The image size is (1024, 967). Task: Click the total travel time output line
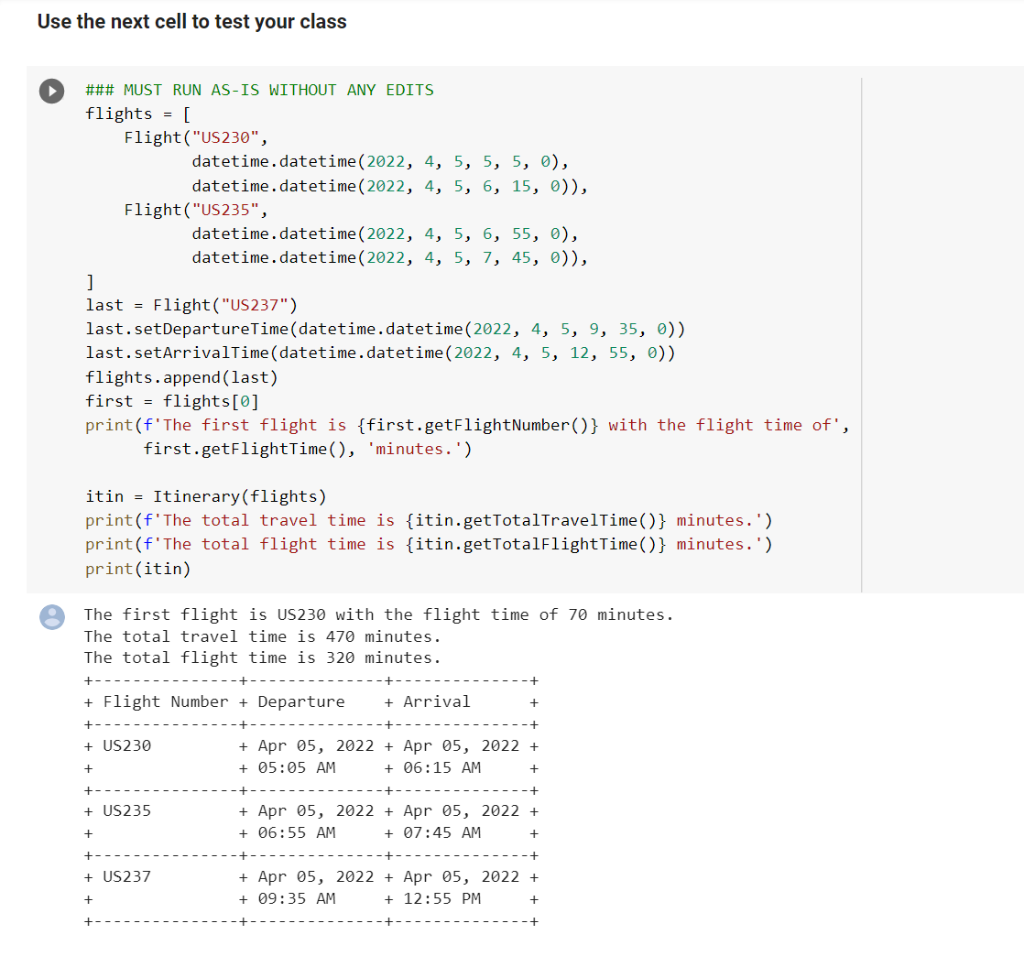pyautogui.click(x=265, y=636)
